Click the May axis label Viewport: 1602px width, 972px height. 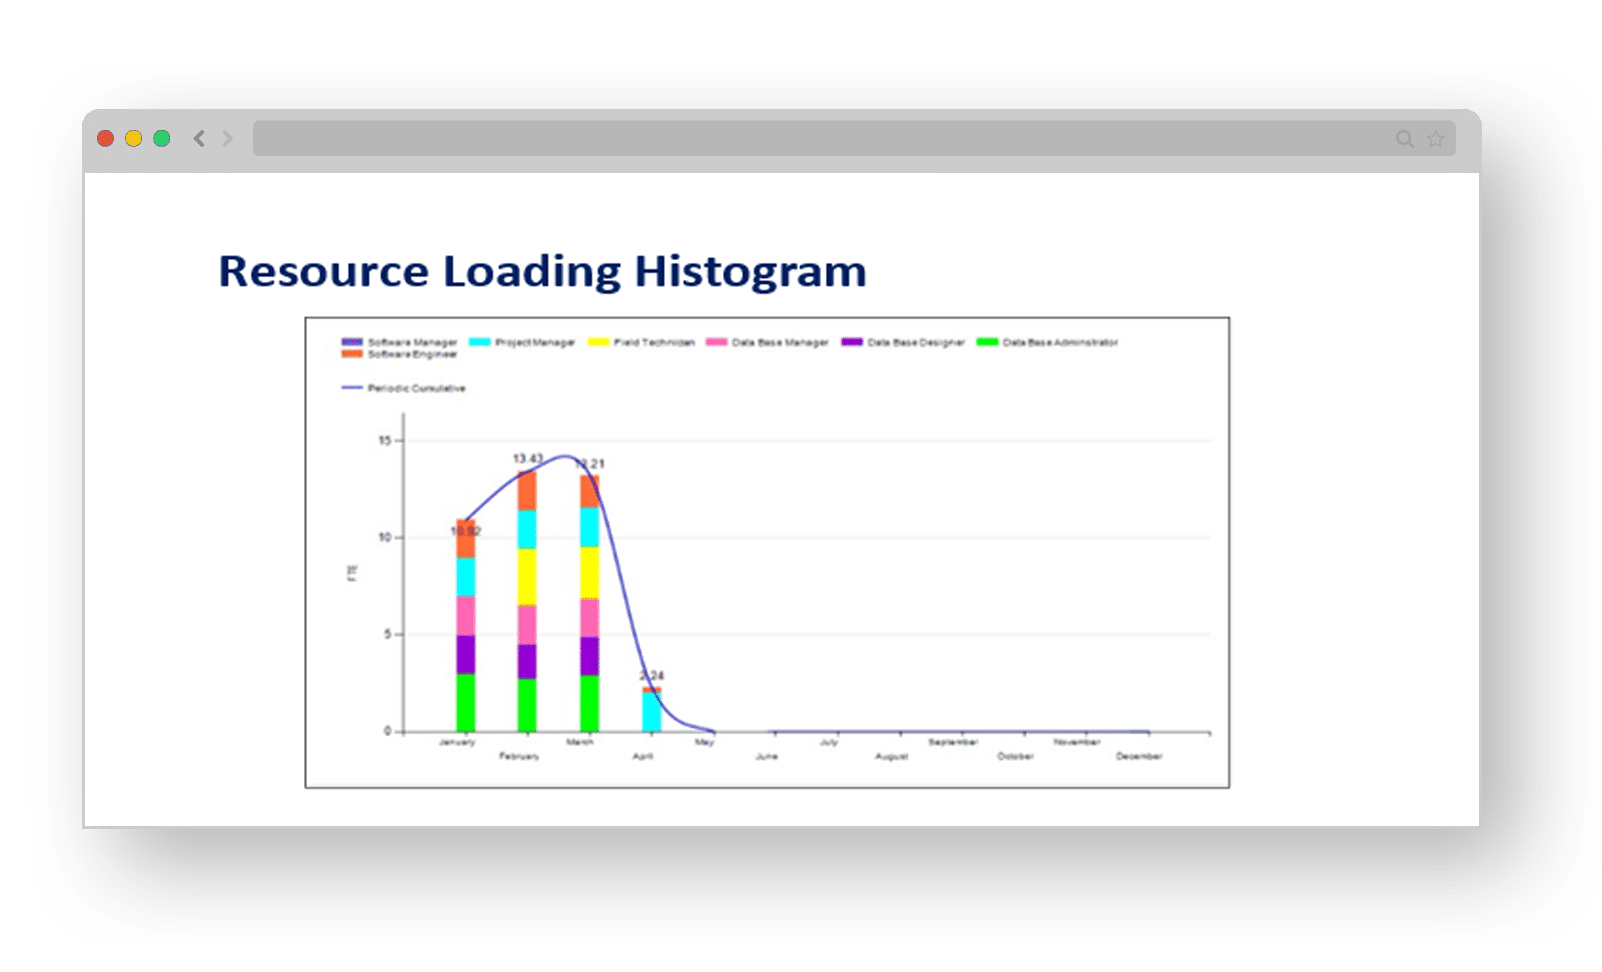[705, 742]
